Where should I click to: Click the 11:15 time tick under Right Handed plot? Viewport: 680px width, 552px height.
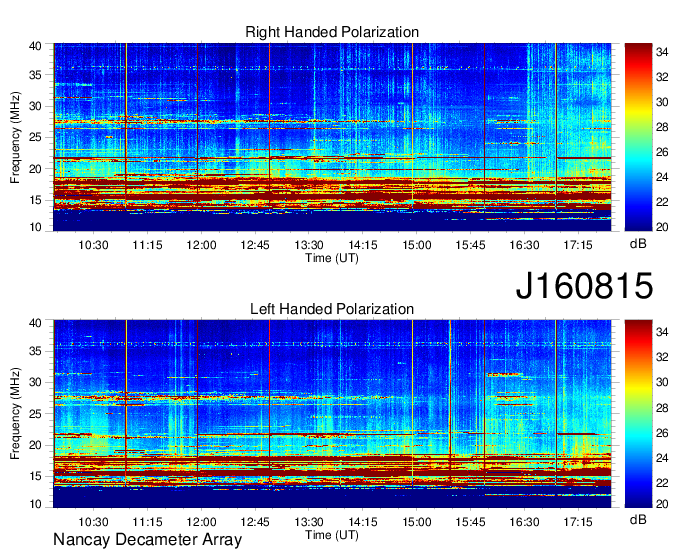point(147,245)
